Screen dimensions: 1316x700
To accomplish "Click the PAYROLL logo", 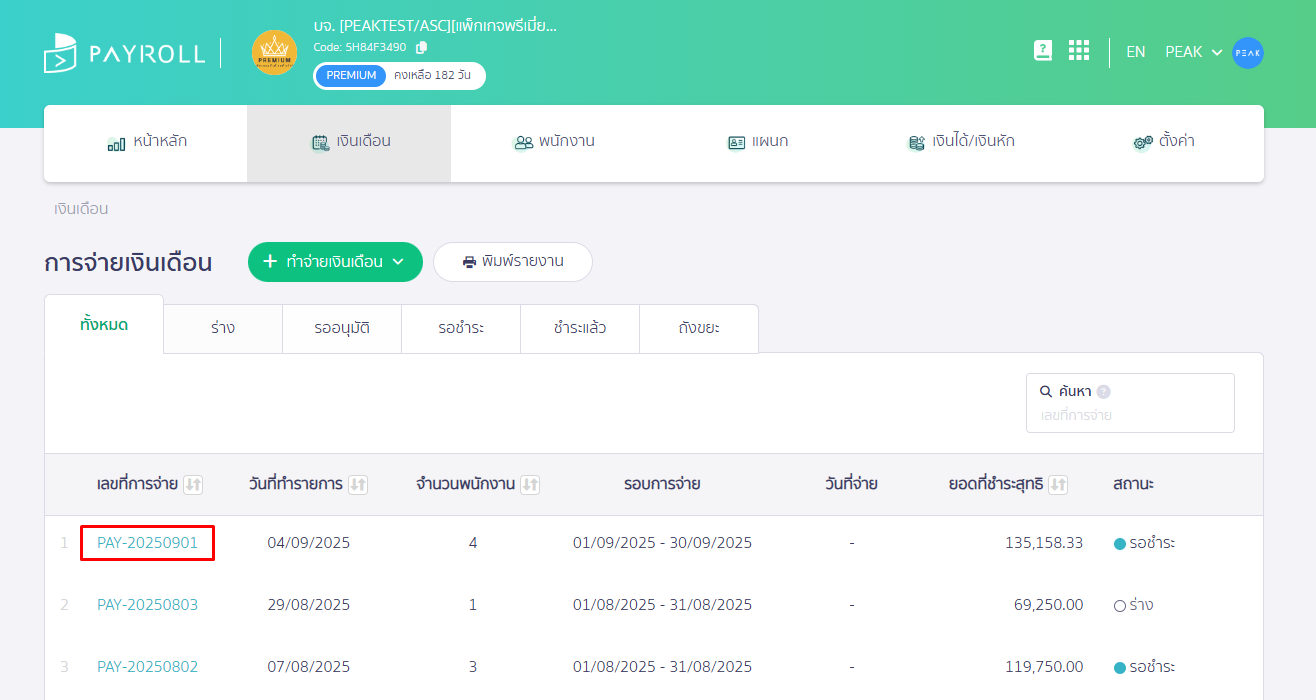I will (x=124, y=53).
